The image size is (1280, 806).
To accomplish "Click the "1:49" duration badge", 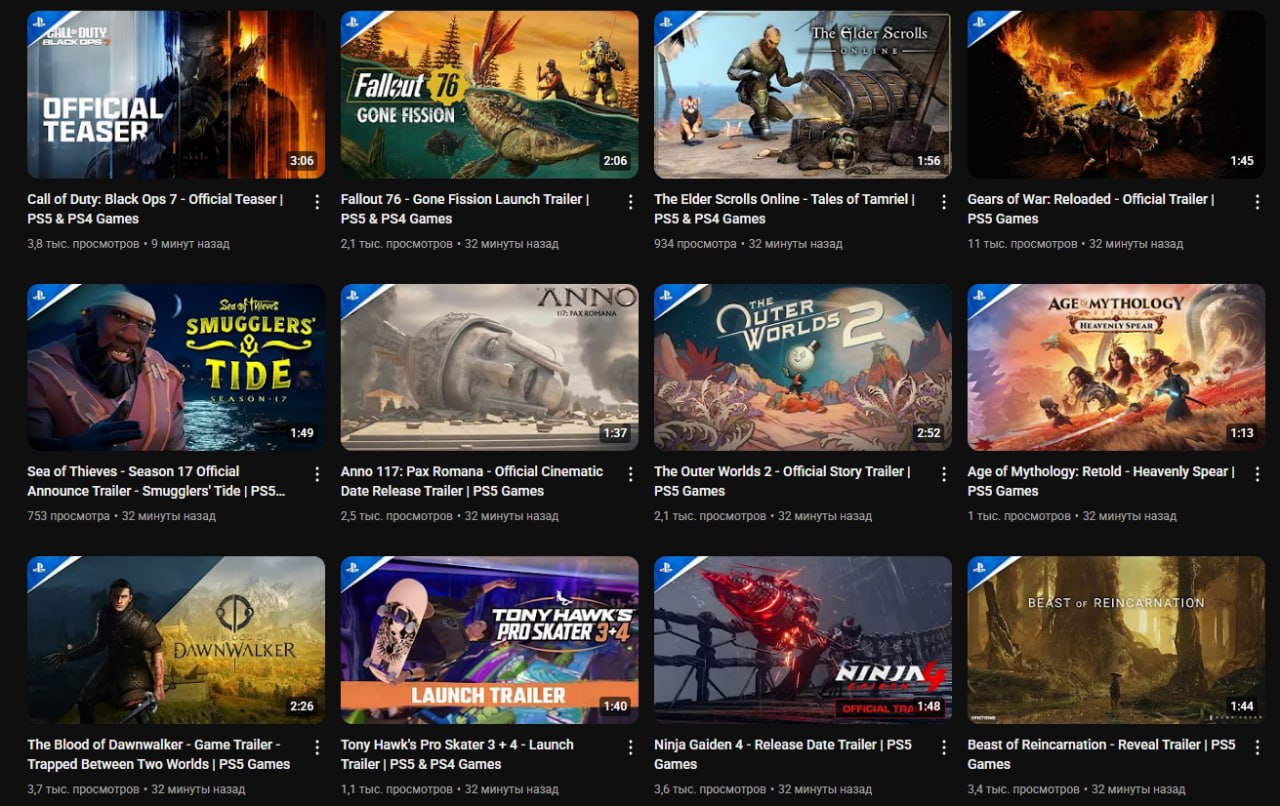I will tap(301, 433).
